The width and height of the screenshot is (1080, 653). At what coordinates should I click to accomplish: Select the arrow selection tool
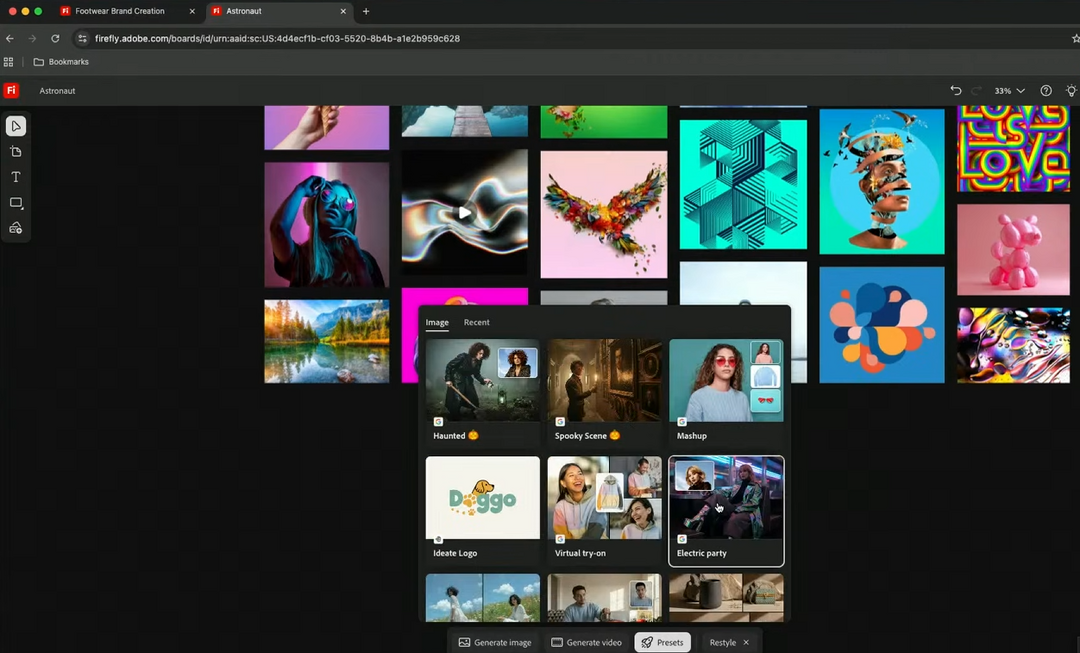click(15, 126)
